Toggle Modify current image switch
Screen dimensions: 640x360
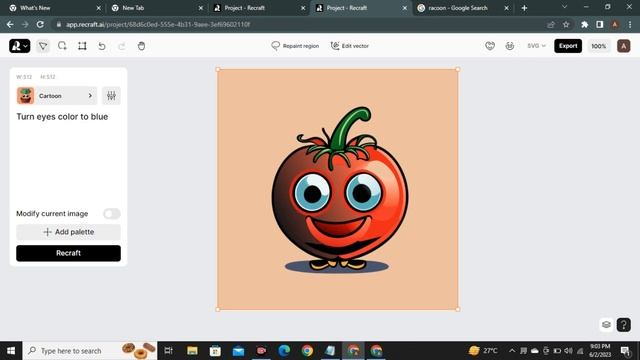(111, 213)
